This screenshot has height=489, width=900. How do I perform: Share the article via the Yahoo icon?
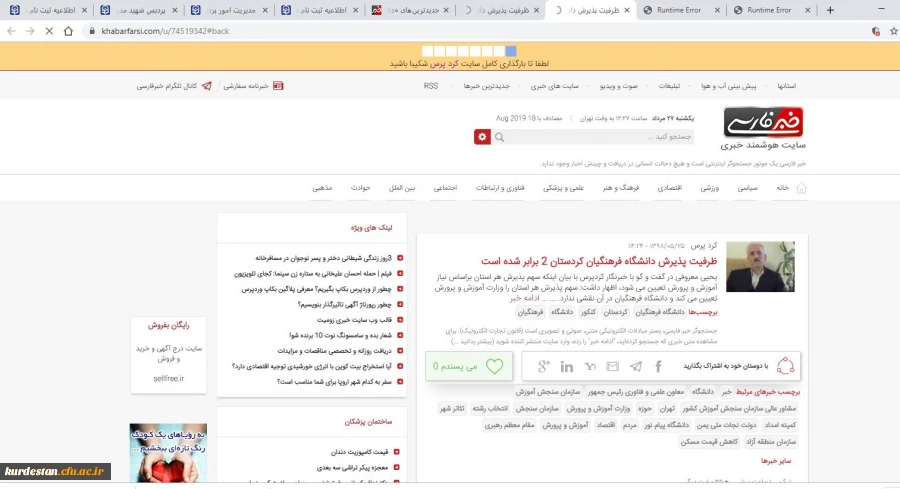590,366
